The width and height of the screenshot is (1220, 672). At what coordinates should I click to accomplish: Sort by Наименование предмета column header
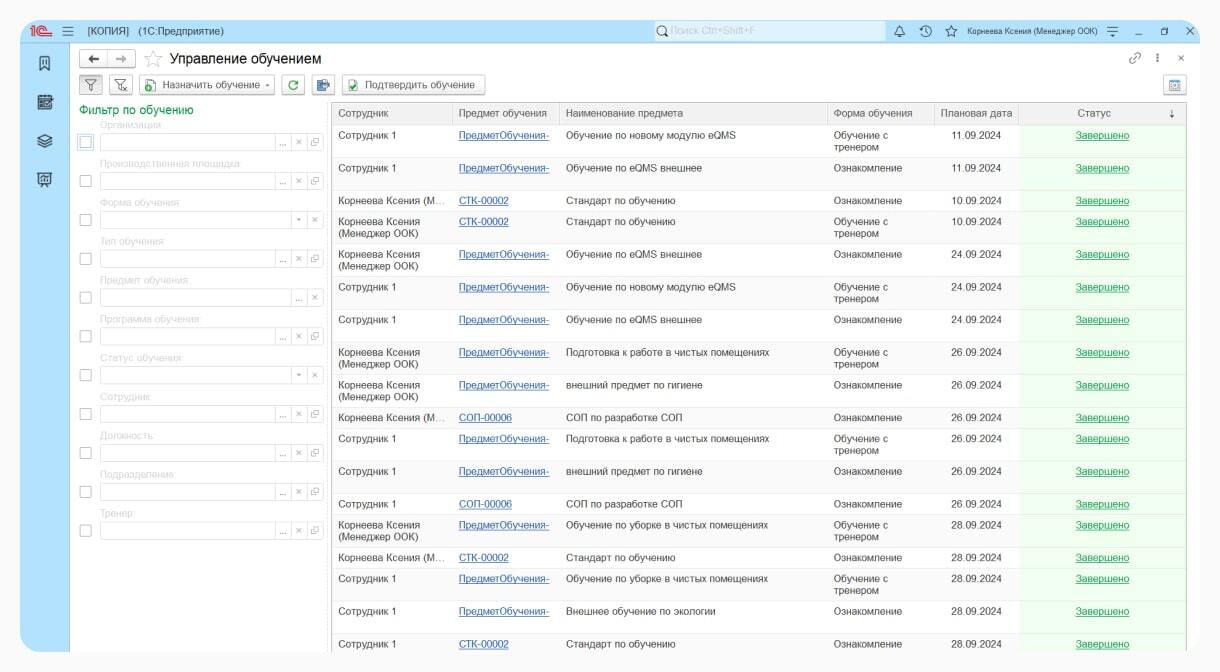[693, 114]
